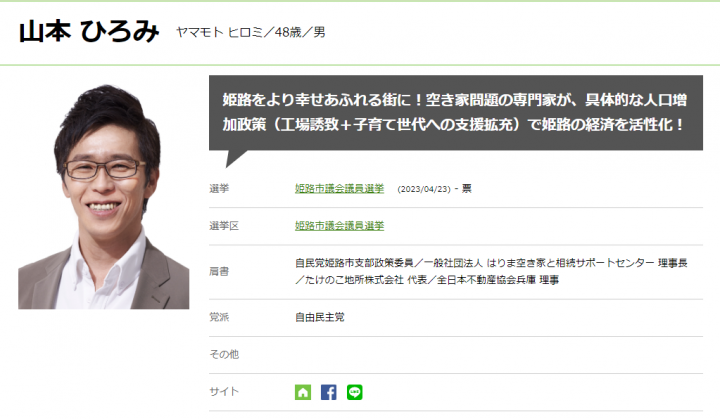Click the 自由民主党 party name

coord(320,317)
